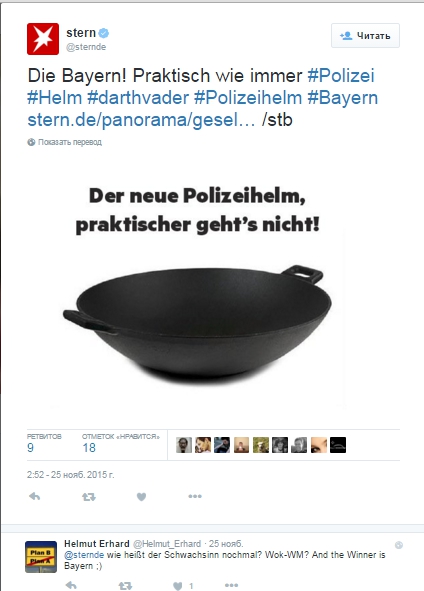Image resolution: width=424 pixels, height=591 pixels.
Task: Retweet the stern tweet
Action: 89,497
